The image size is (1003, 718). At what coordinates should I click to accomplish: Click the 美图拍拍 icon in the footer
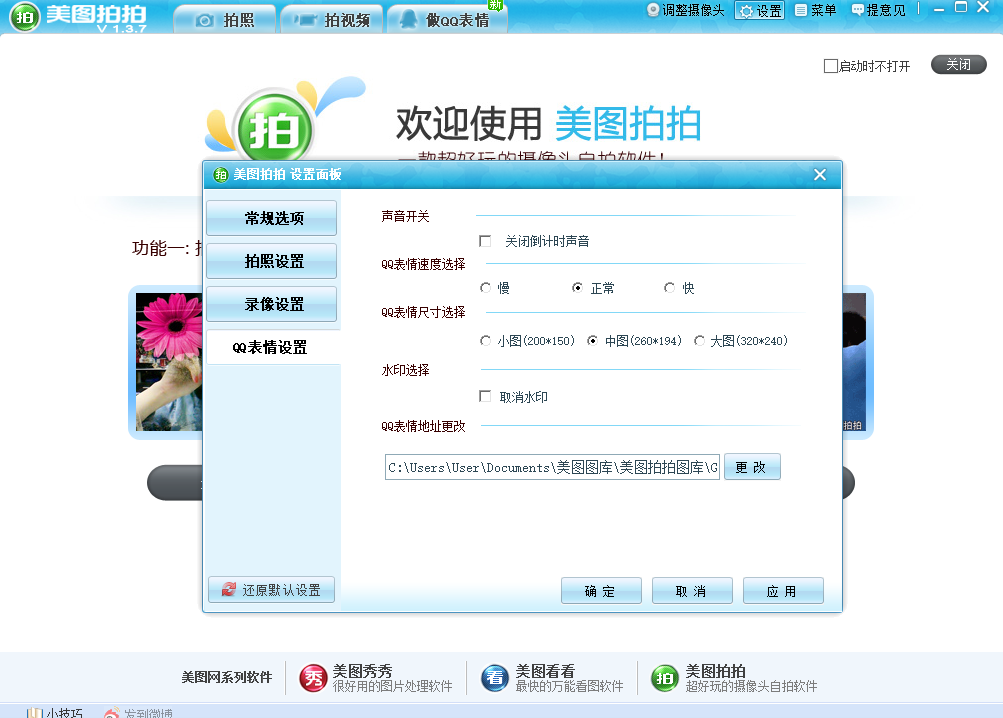click(665, 678)
